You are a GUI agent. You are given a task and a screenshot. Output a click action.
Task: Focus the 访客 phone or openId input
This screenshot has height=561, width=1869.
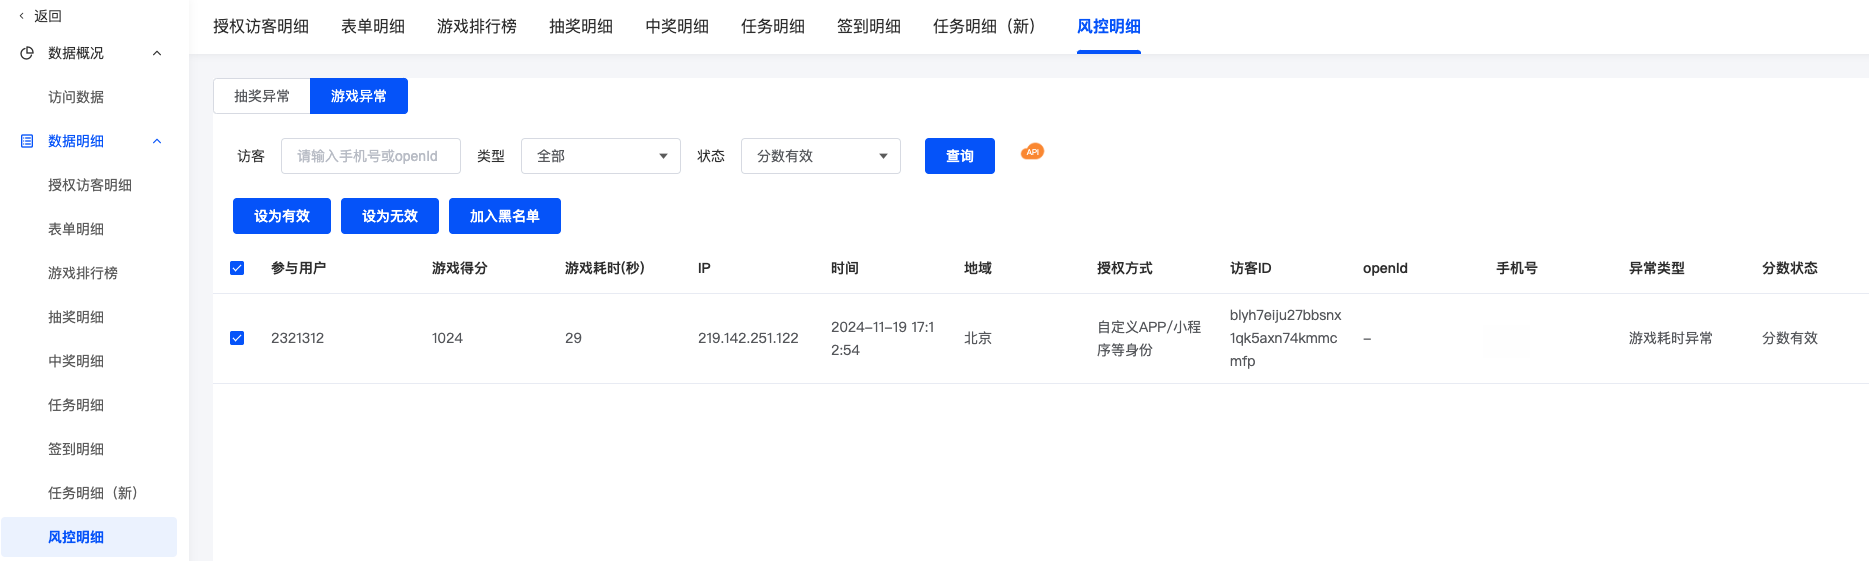pyautogui.click(x=370, y=156)
